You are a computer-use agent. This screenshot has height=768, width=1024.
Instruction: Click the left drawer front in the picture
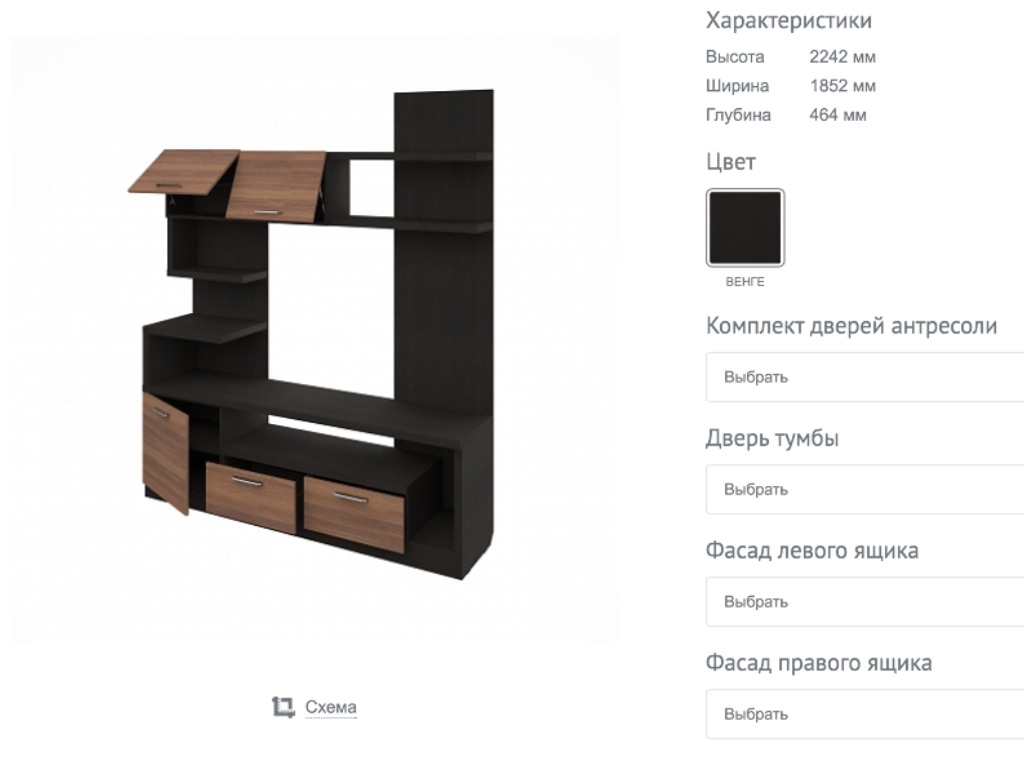[x=251, y=496]
